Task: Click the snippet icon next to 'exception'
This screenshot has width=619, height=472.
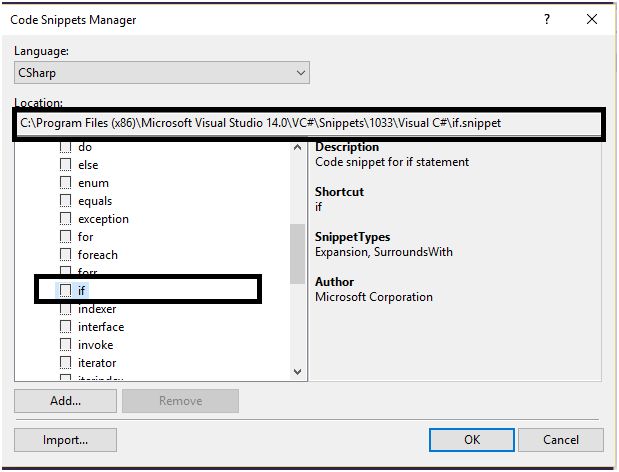Action: pos(66,219)
